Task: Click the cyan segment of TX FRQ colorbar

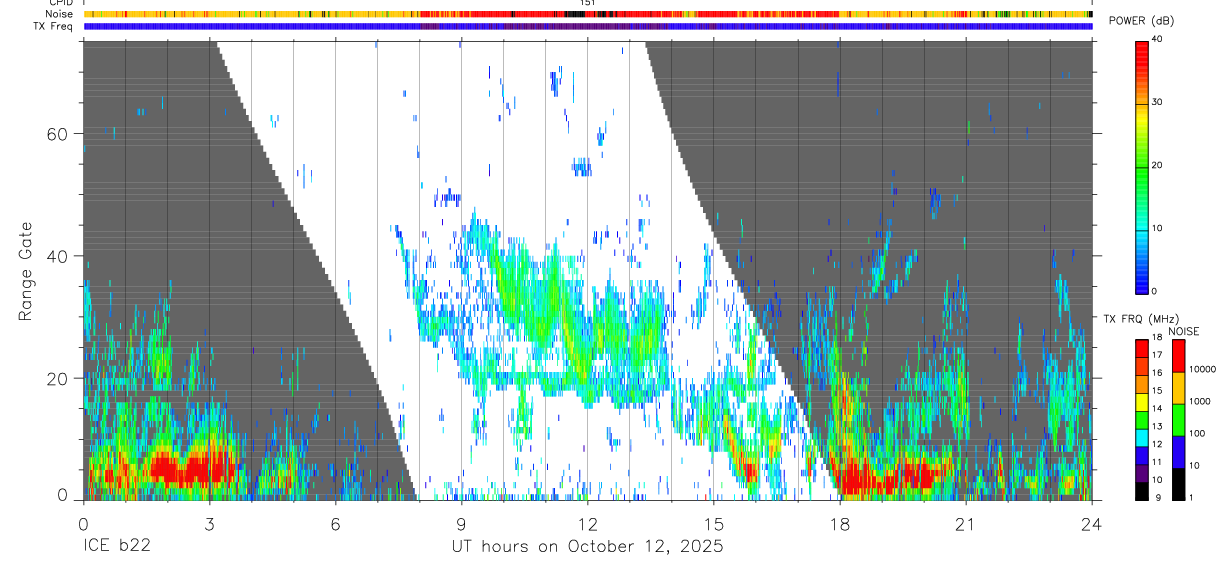Action: coord(1142,438)
